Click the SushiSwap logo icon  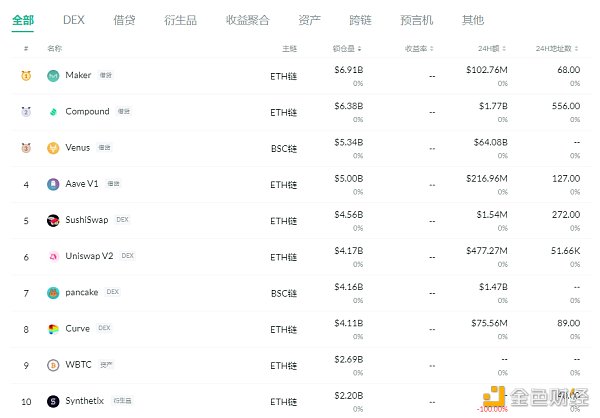53,220
